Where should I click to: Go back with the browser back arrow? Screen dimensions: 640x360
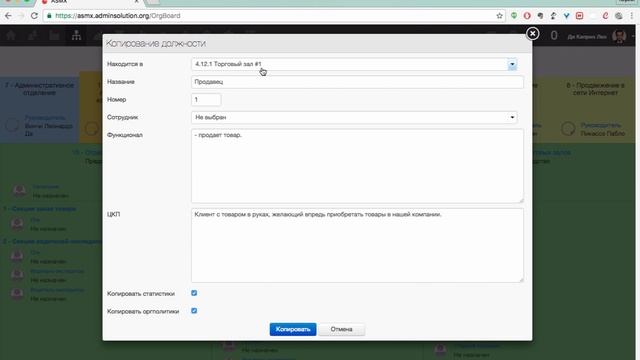click(x=8, y=16)
